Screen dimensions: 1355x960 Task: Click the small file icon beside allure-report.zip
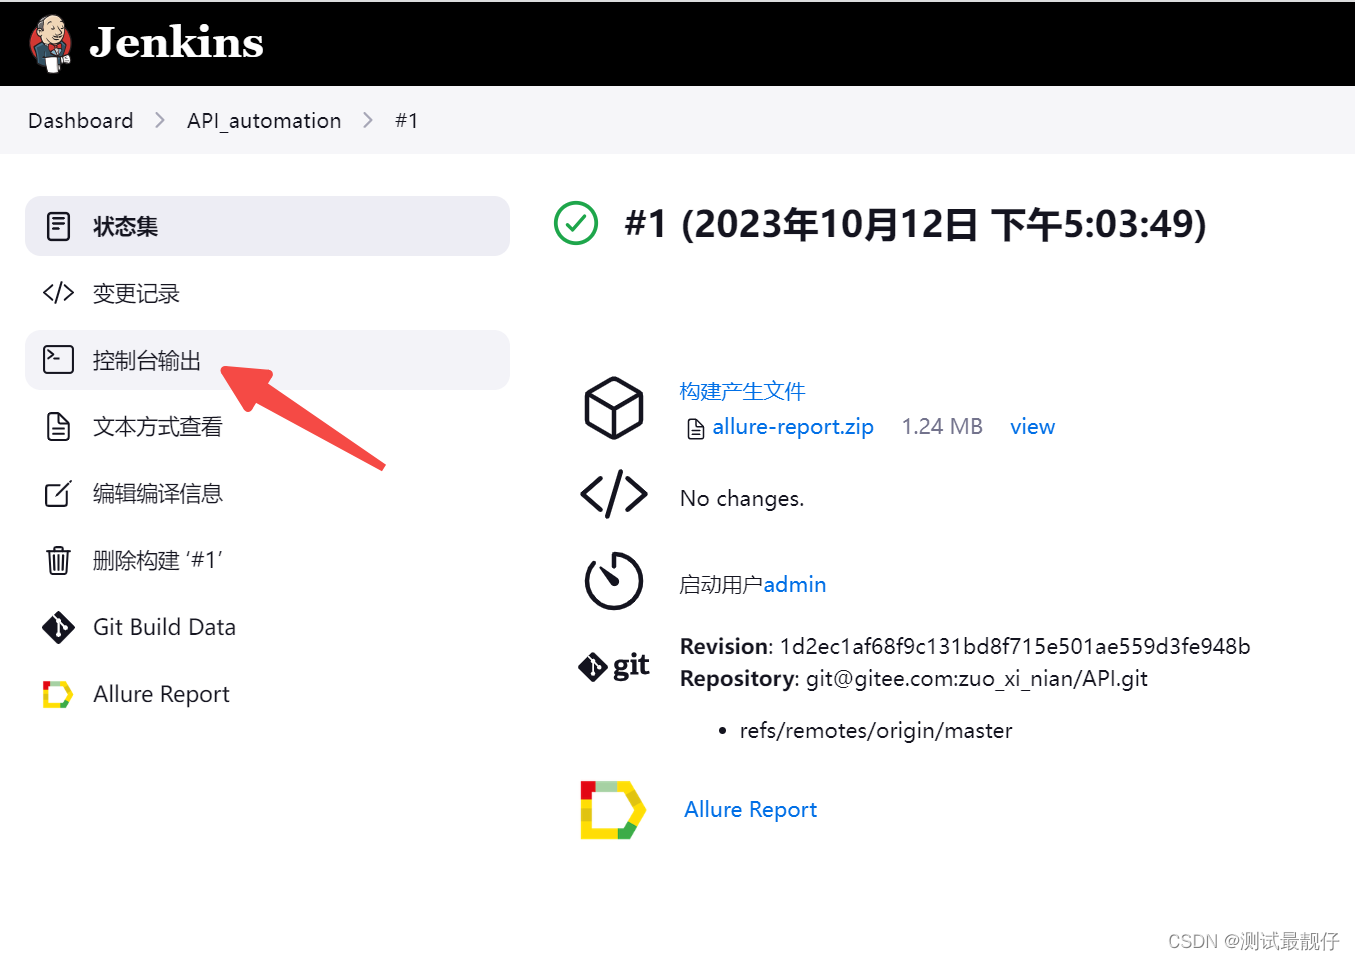pyautogui.click(x=696, y=429)
